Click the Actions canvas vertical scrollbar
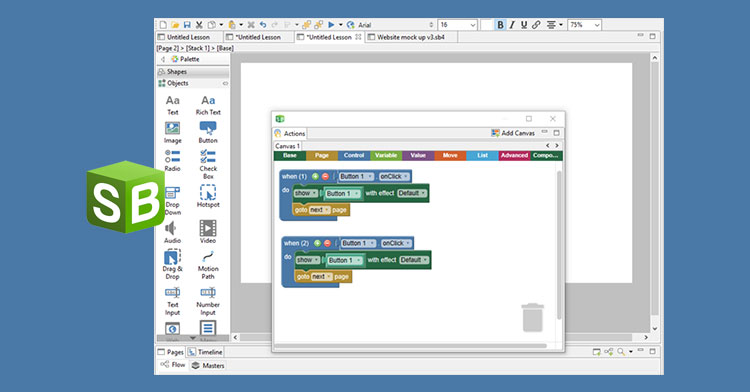The height and width of the screenshot is (392, 750). tap(559, 245)
